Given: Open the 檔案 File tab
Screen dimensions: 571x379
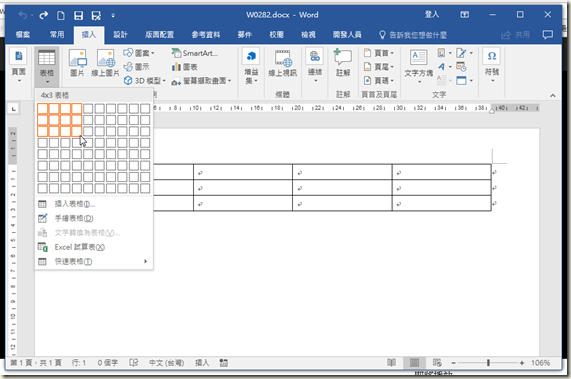Looking at the screenshot, I should [x=23, y=35].
